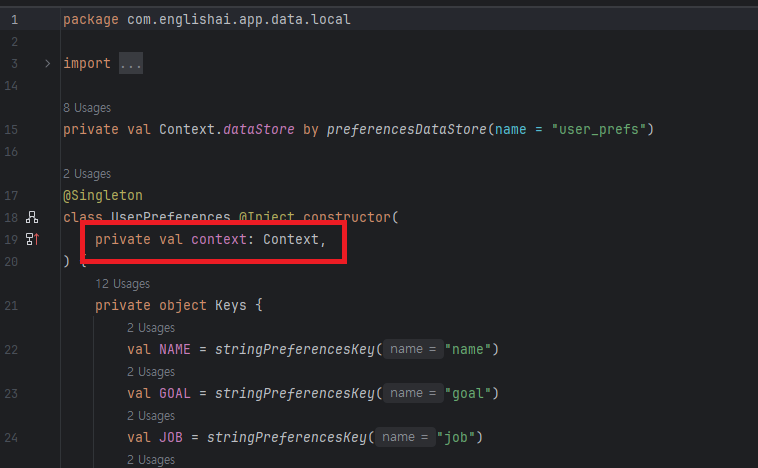The width and height of the screenshot is (758, 468).
Task: Click the gutter arrow icon on line 19
Action: (x=32, y=239)
